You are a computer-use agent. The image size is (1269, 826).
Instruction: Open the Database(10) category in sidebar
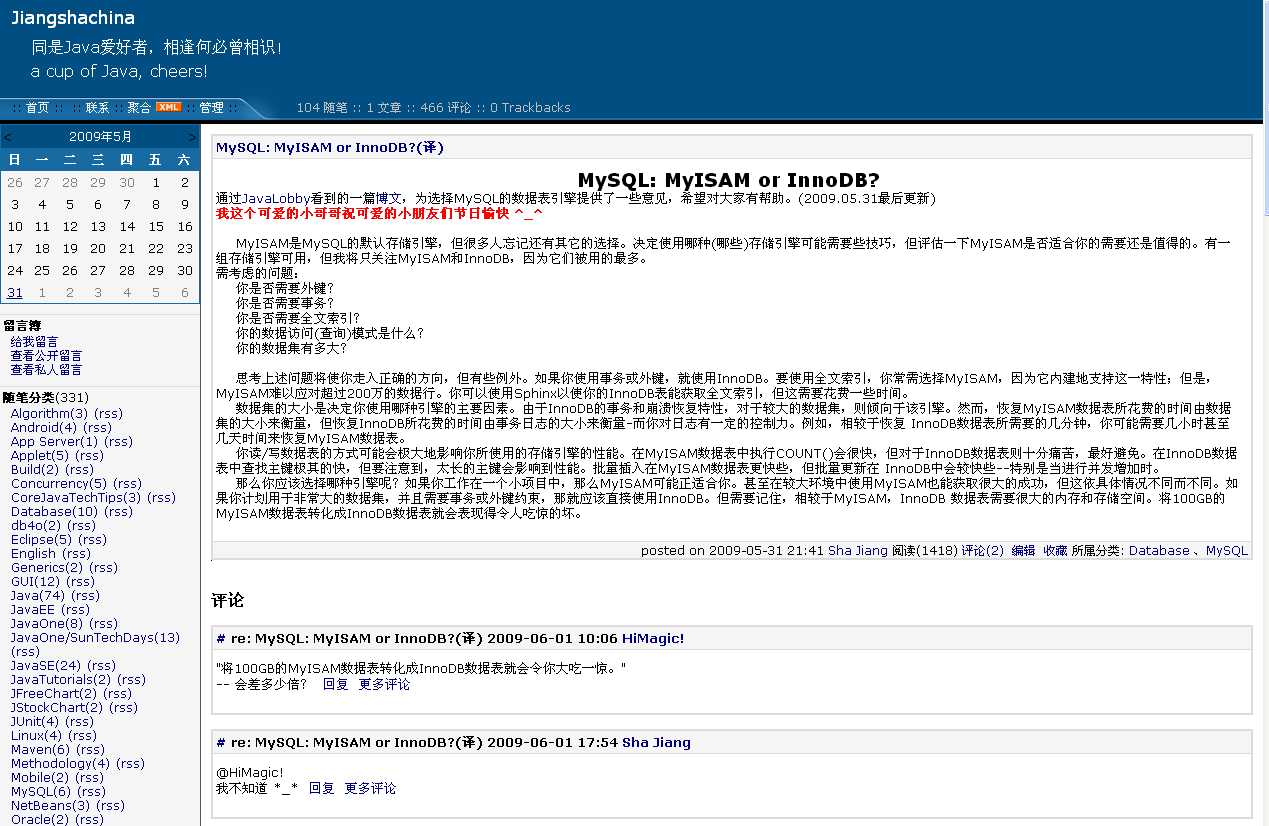pyautogui.click(x=55, y=511)
